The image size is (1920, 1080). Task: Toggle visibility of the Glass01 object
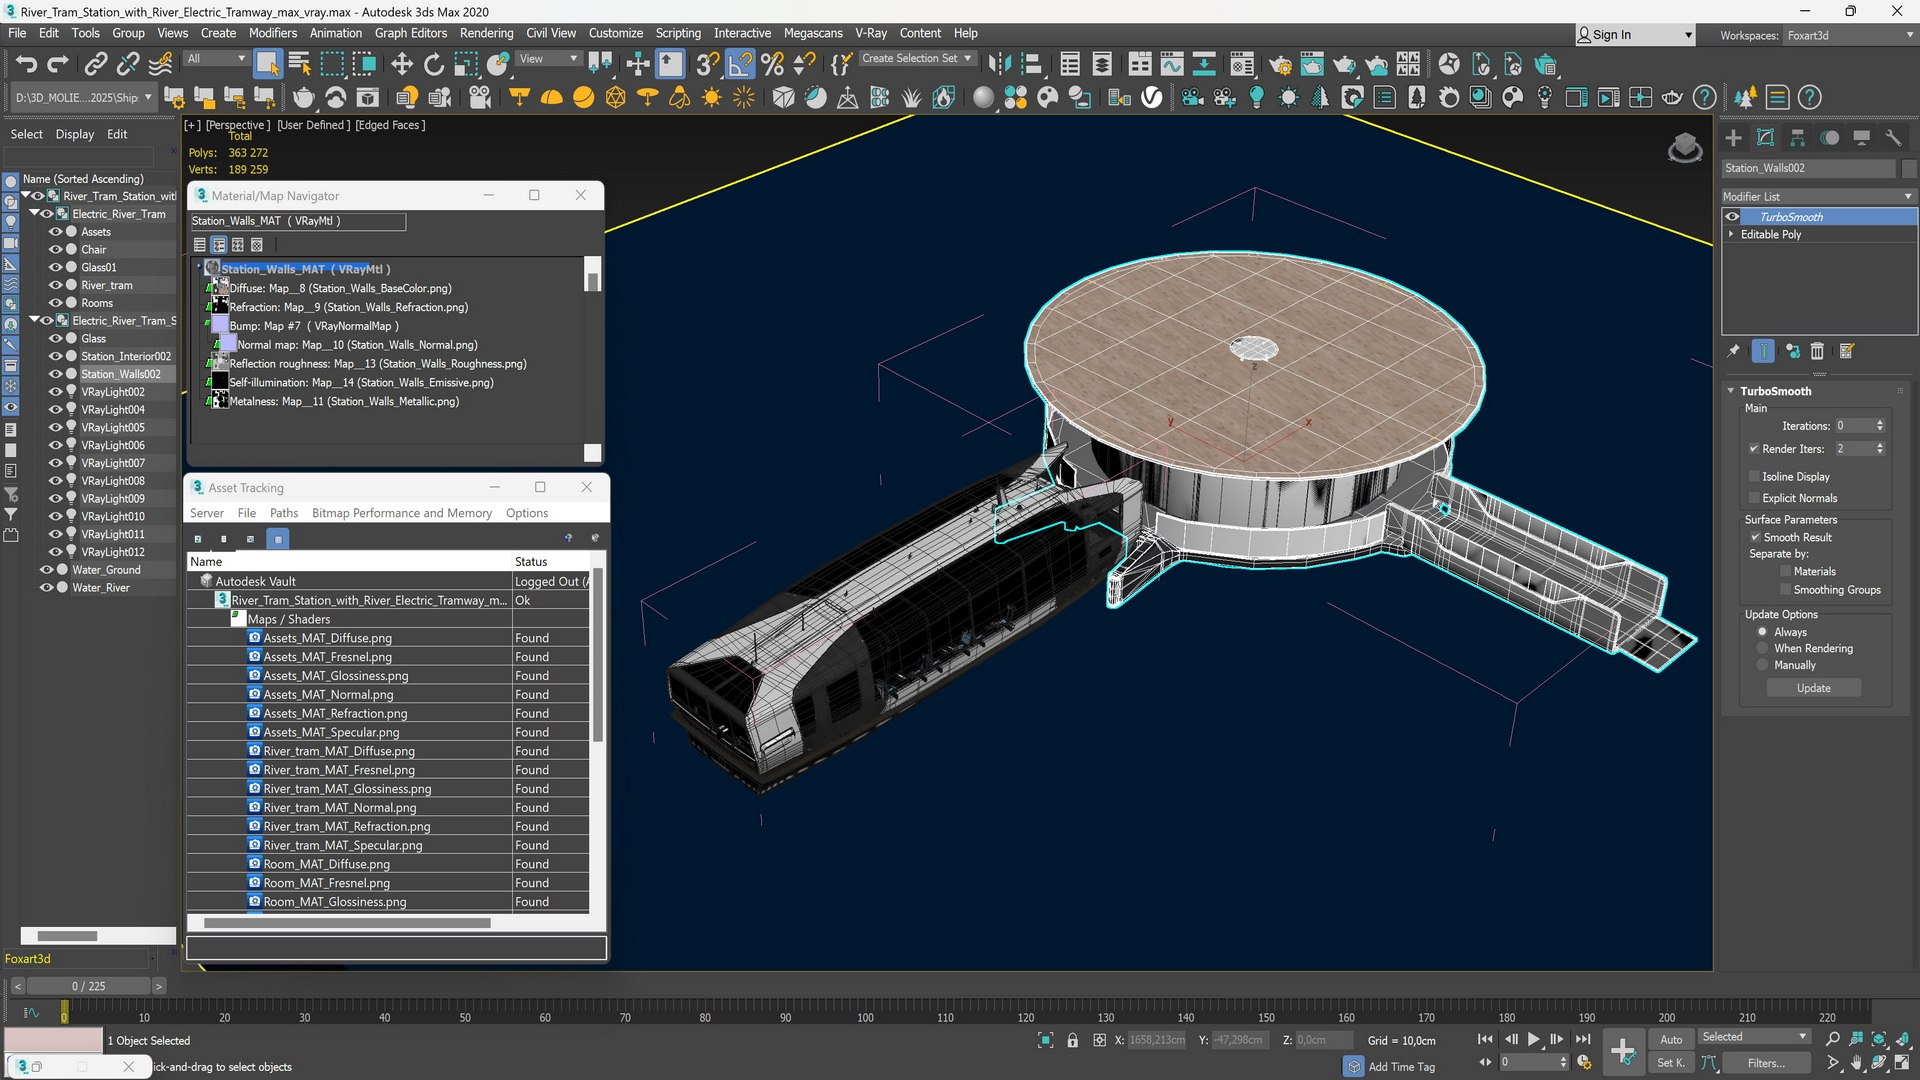point(55,268)
